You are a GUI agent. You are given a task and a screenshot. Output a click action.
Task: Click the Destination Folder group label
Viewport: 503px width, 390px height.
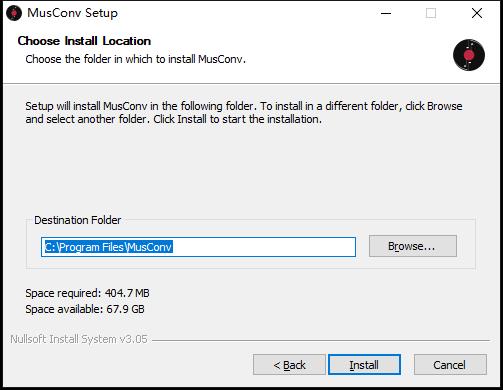click(x=78, y=220)
